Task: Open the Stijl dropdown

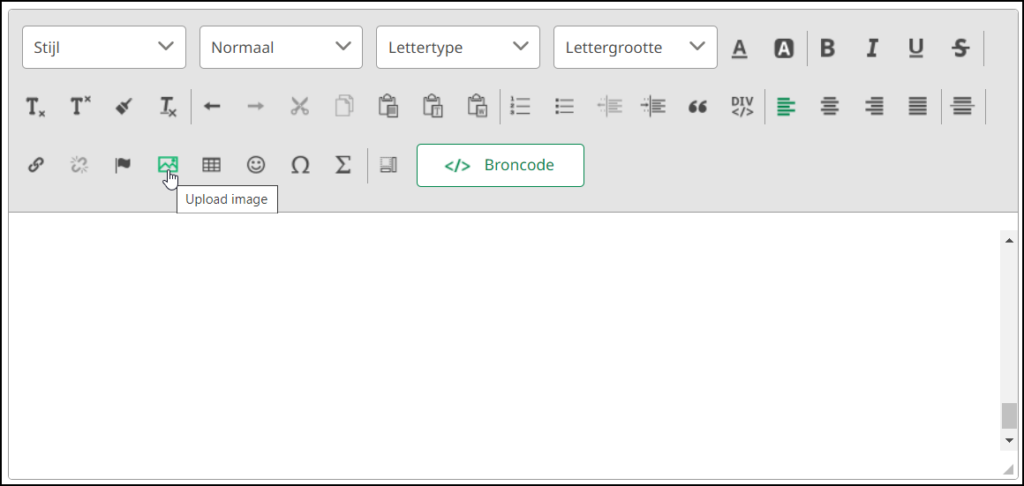Action: [x=104, y=47]
